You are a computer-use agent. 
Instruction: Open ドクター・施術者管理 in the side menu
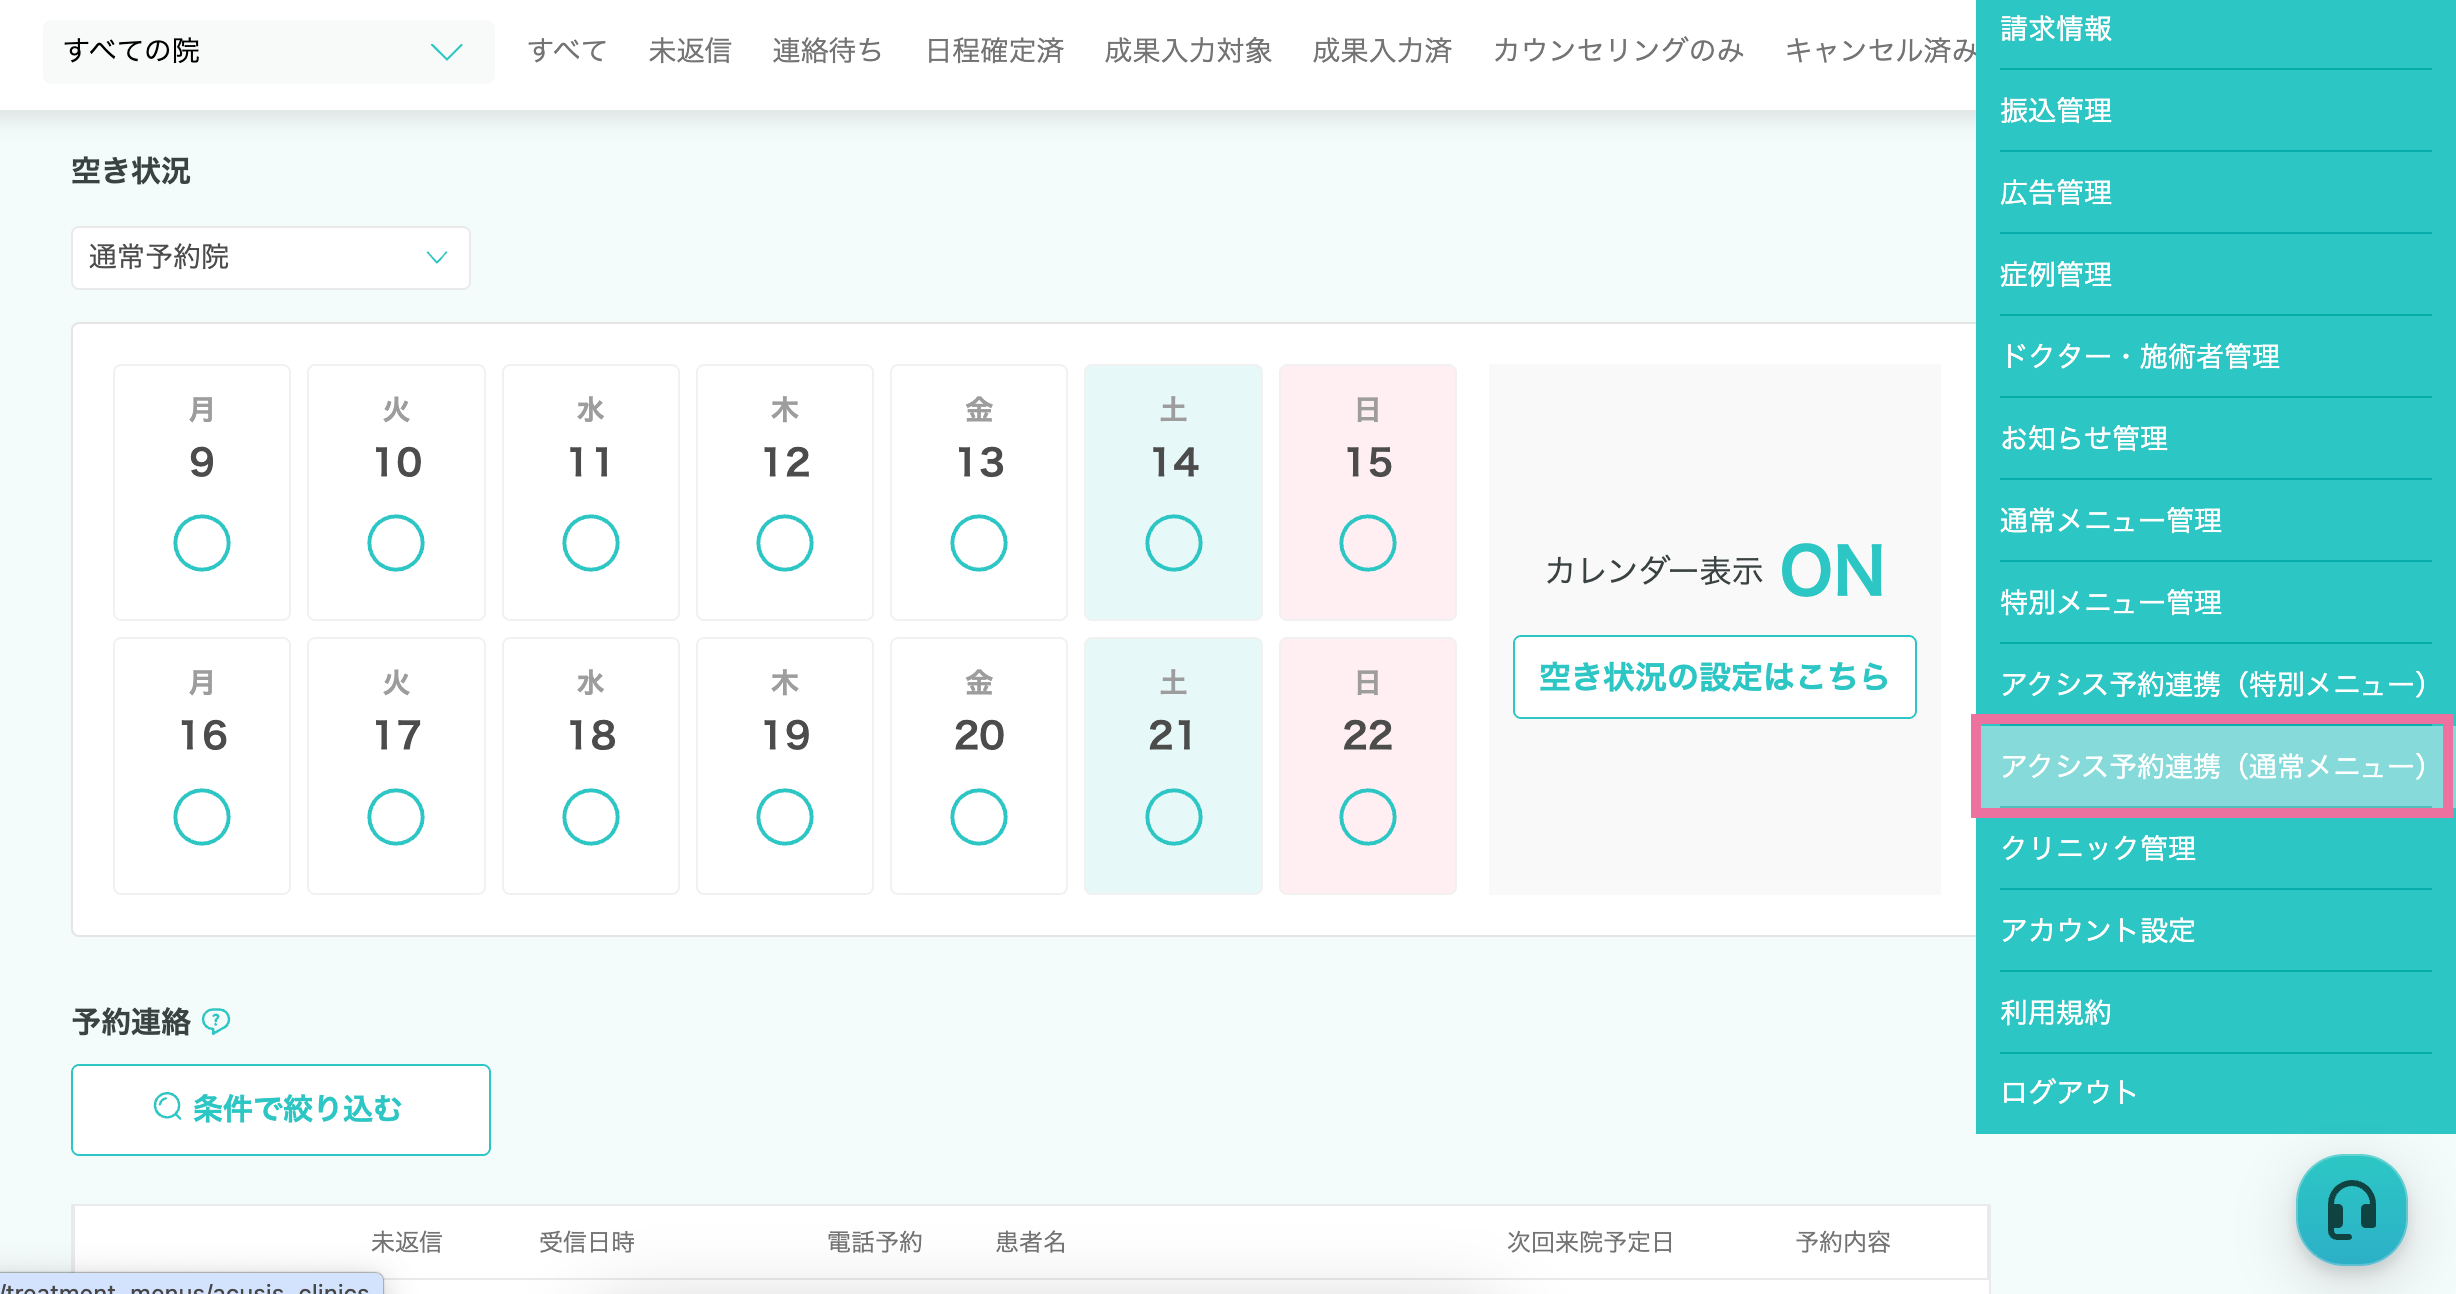click(x=2140, y=356)
